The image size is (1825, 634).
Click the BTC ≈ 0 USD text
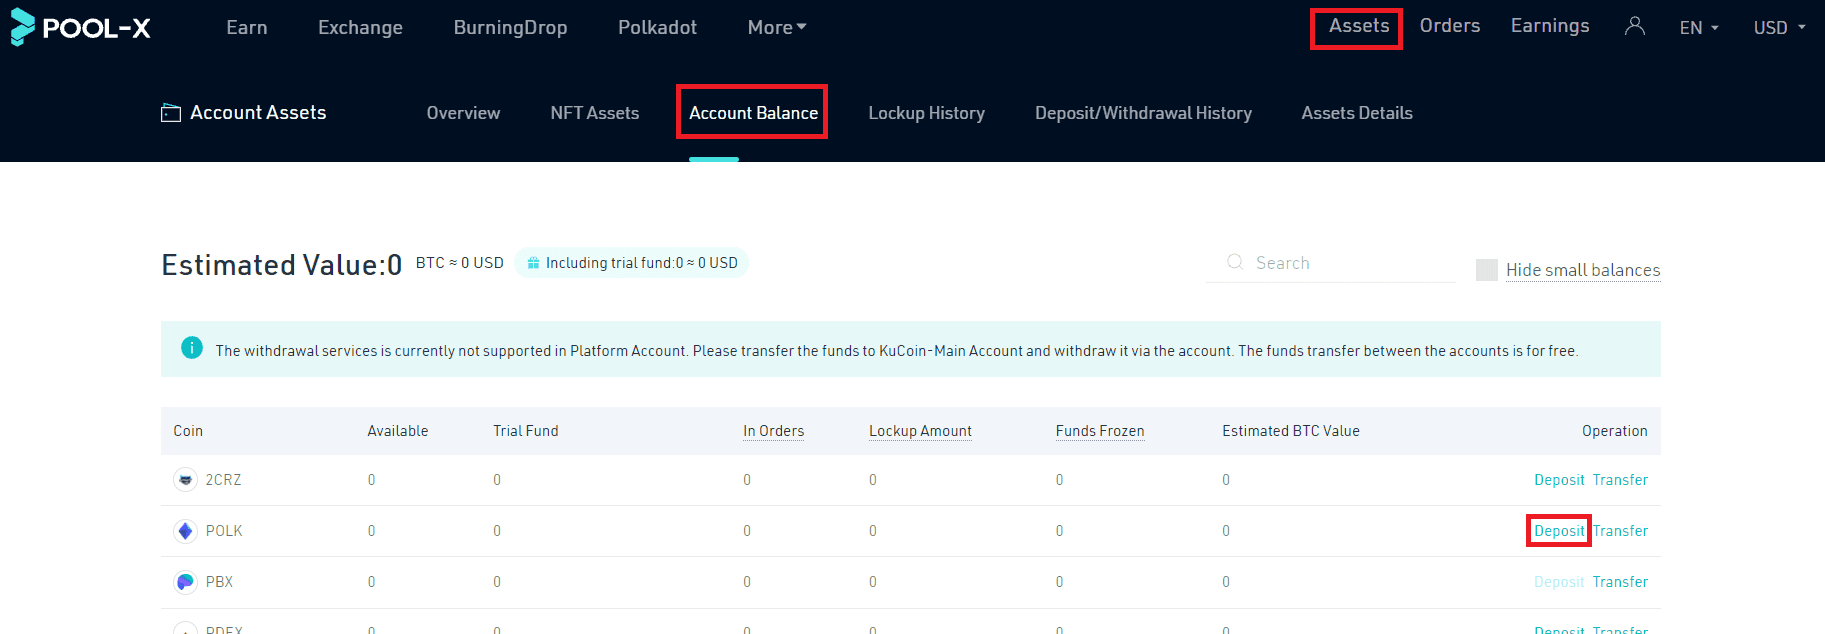point(460,263)
